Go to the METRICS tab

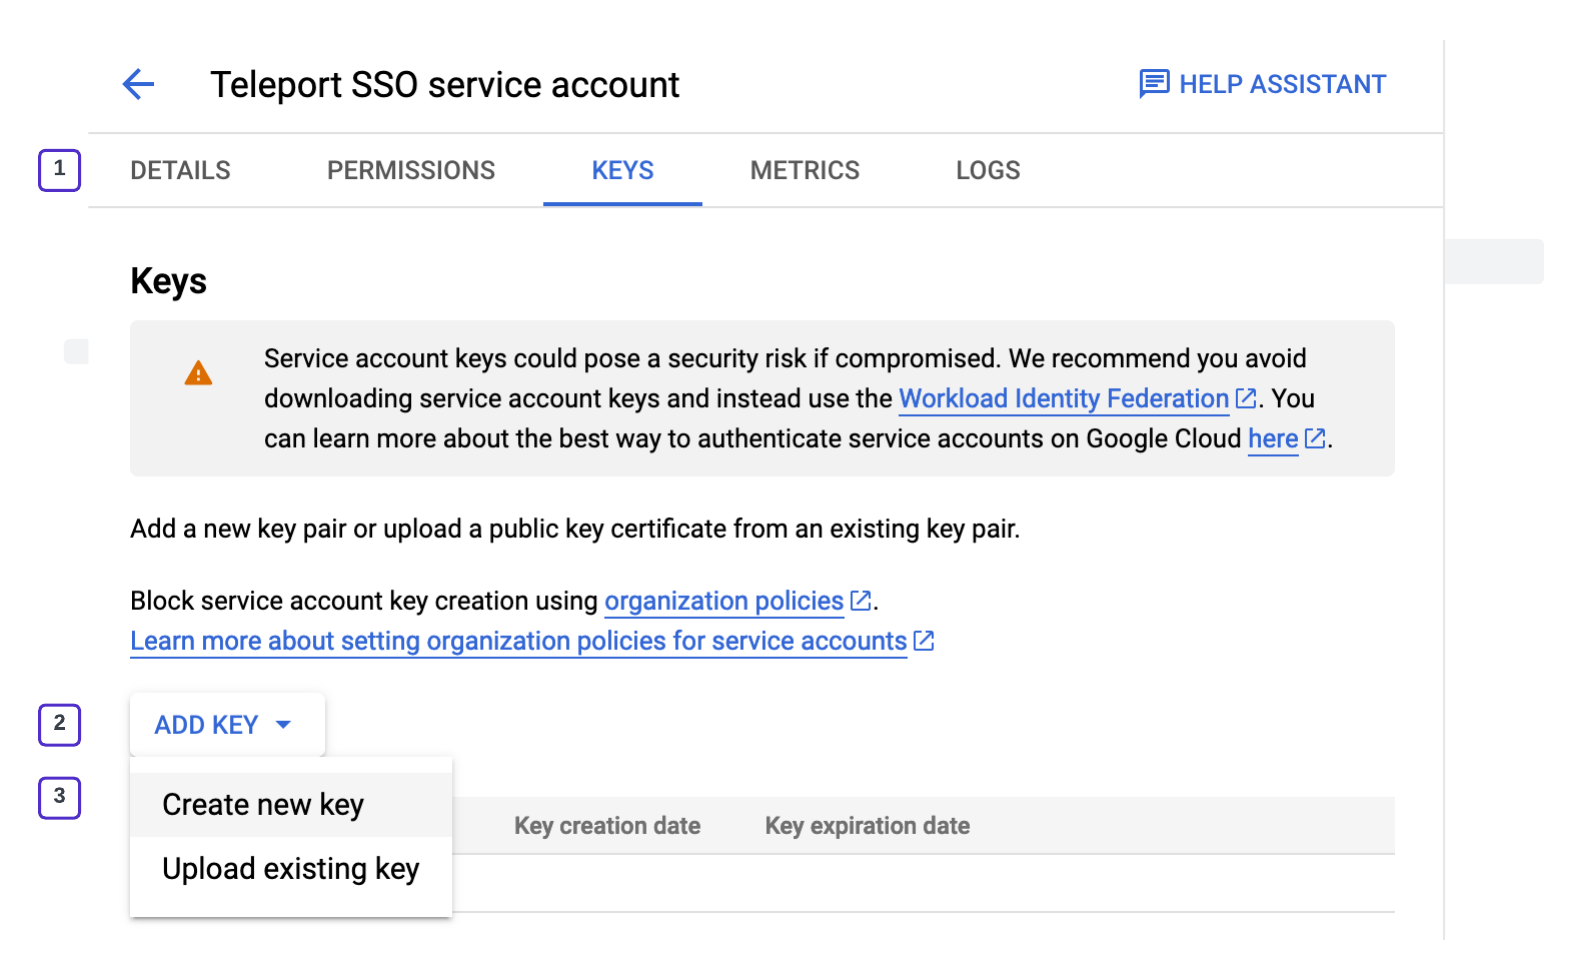[x=804, y=170]
